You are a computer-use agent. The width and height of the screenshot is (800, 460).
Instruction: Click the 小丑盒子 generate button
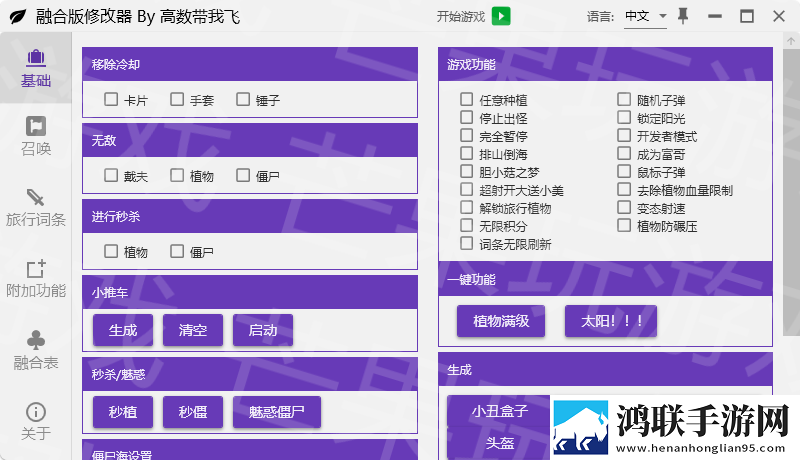click(499, 411)
